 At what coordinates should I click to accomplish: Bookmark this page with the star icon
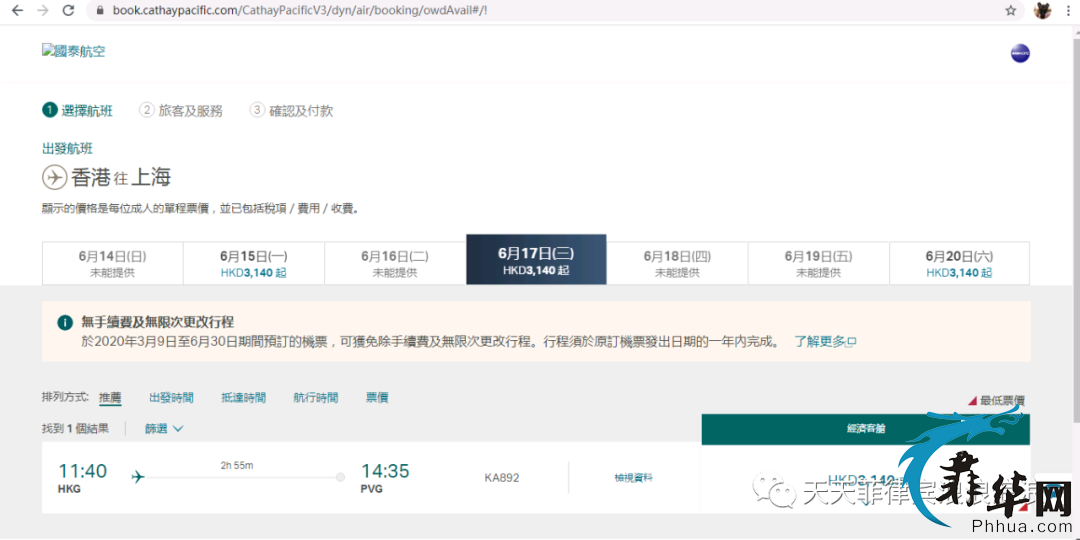[1010, 11]
